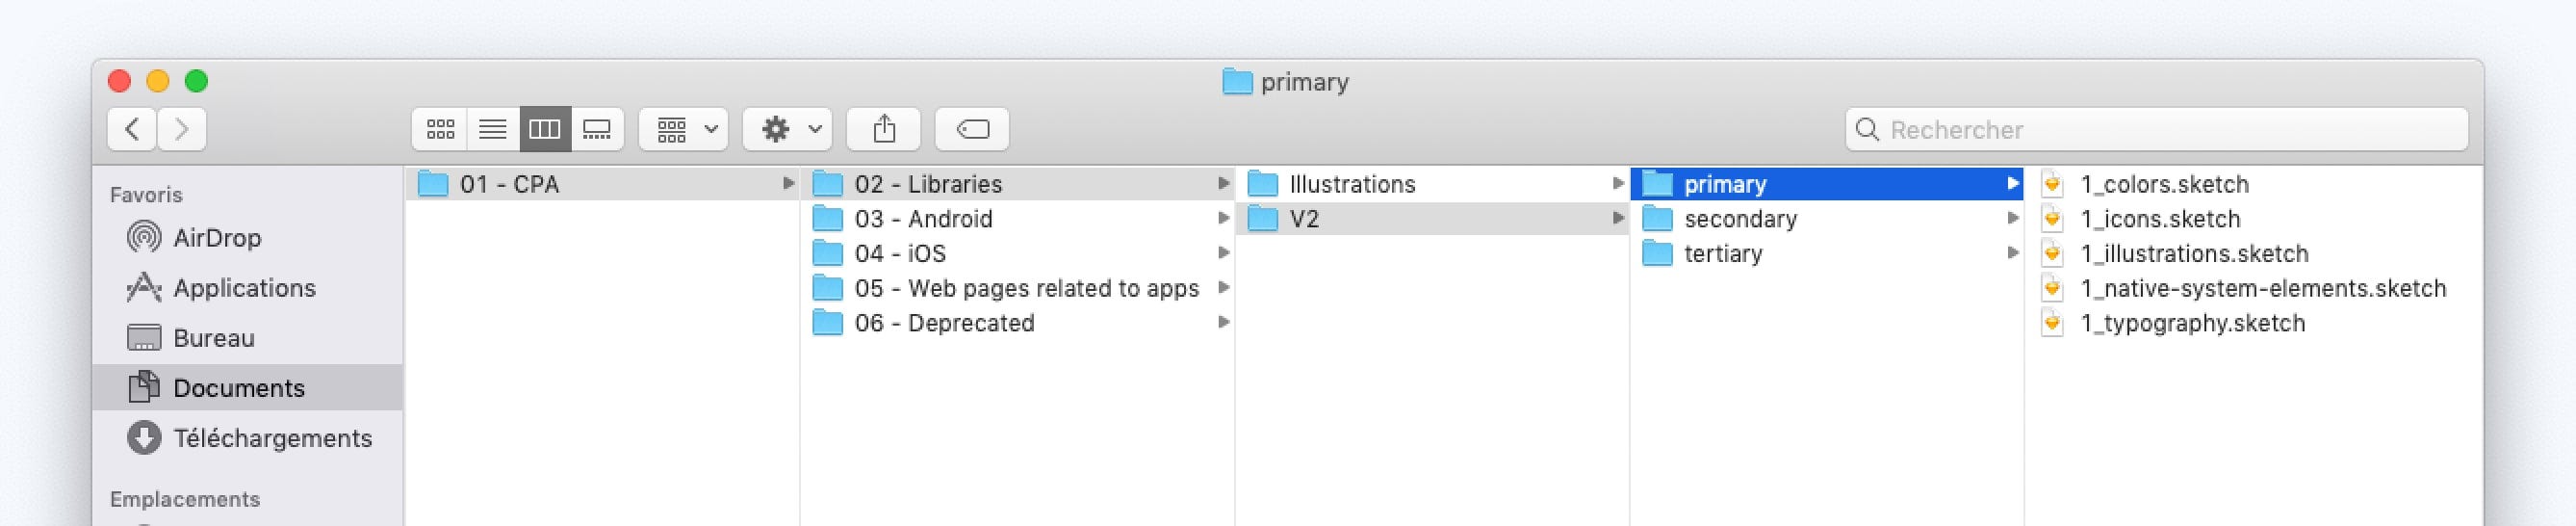
Task: Expand tertiary via its arrow
Action: (2012, 254)
